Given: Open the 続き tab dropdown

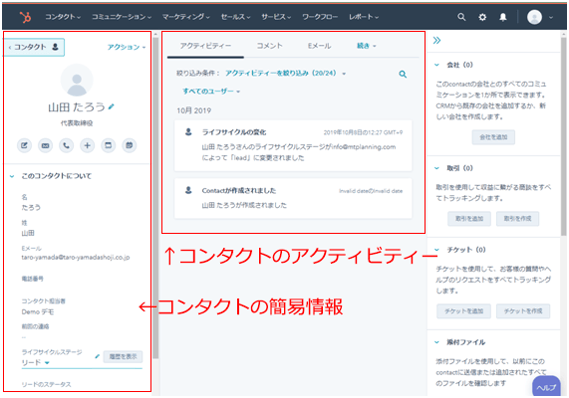Looking at the screenshot, I should 367,46.
